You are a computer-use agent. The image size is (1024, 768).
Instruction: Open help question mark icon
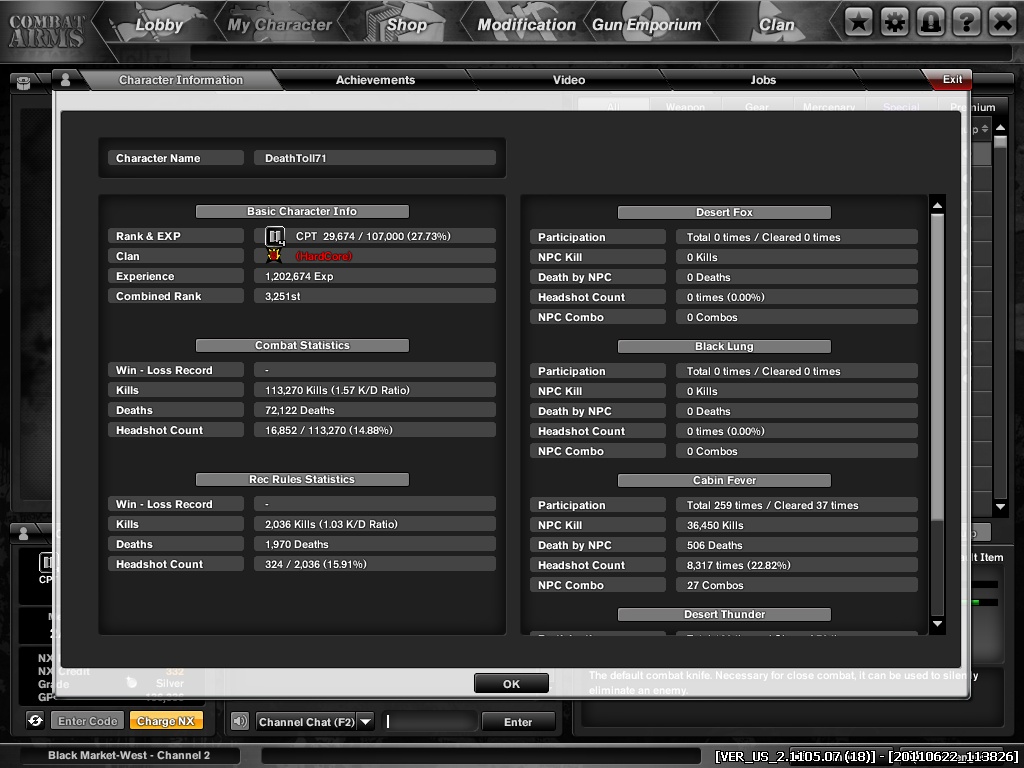pos(967,22)
